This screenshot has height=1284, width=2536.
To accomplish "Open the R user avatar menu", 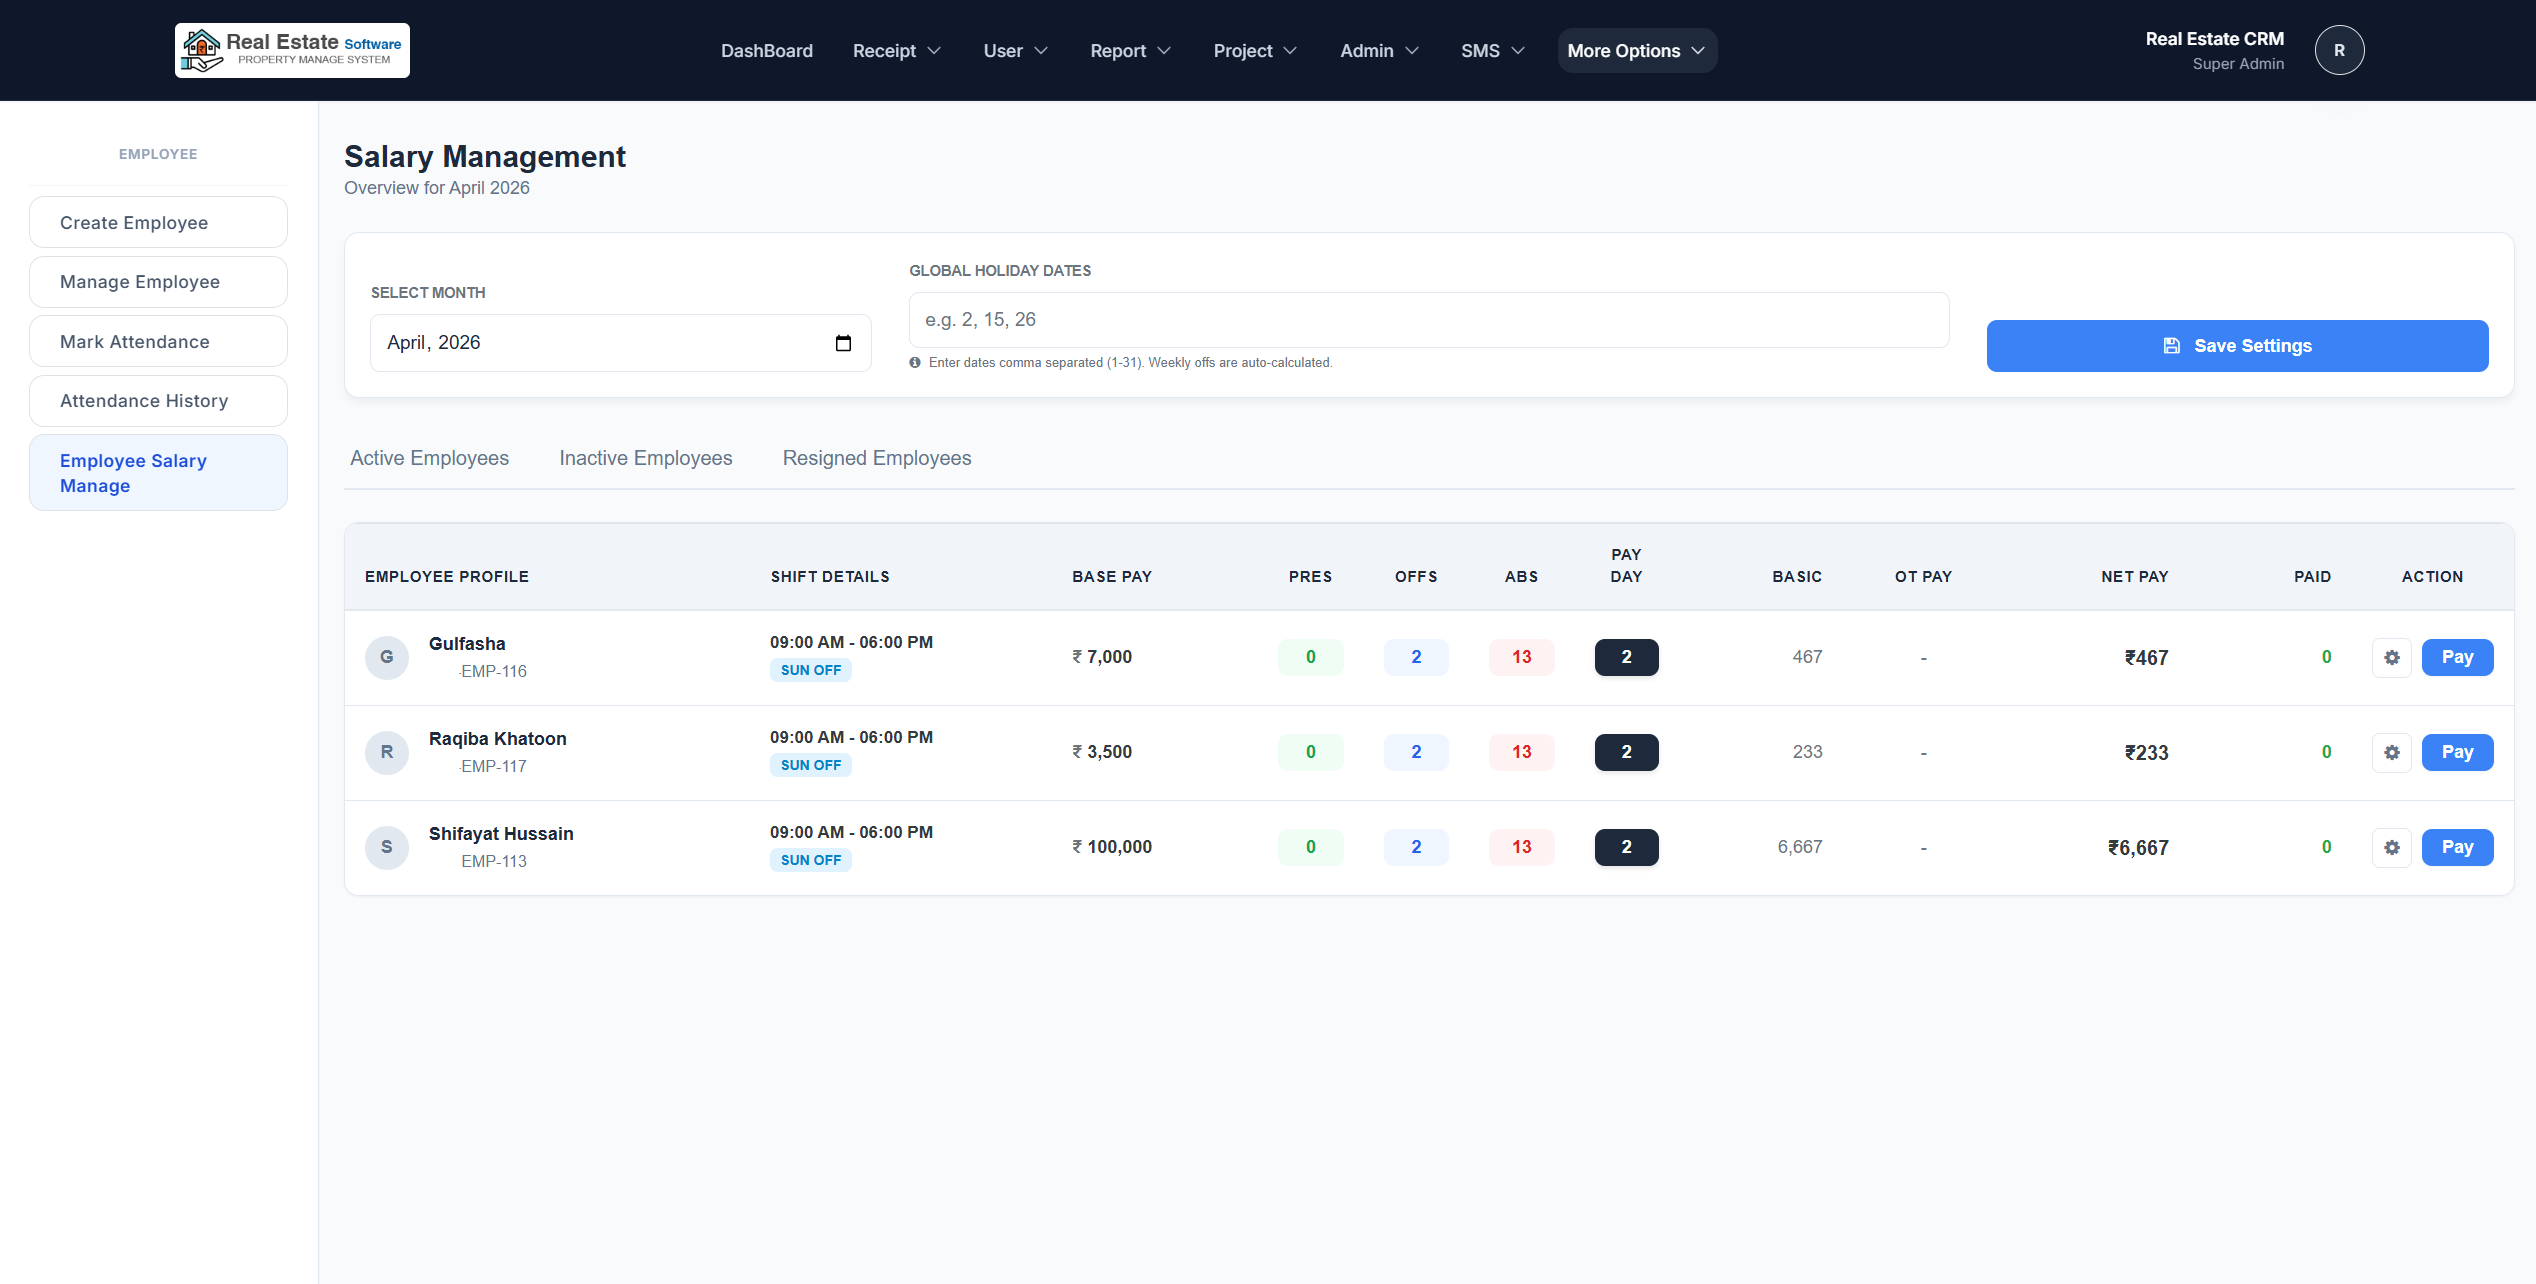I will [2339, 50].
